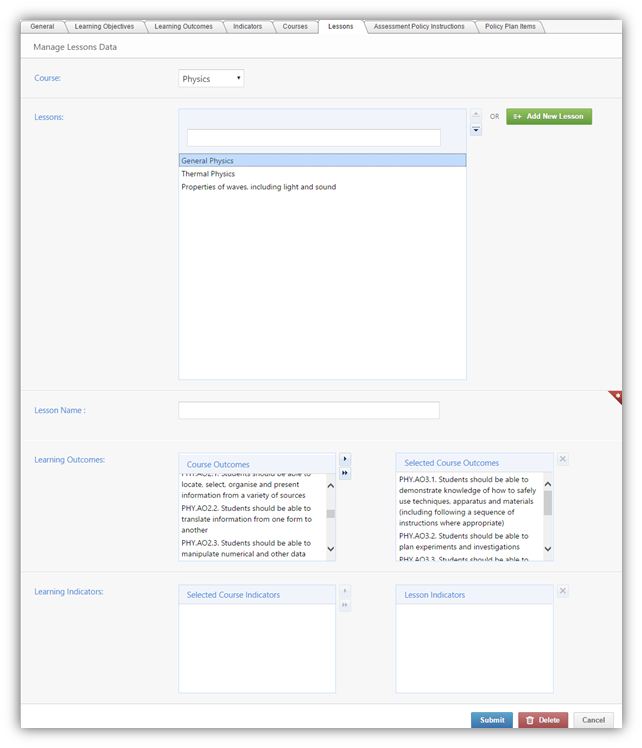The image size is (642, 748).
Task: Click the red corner flag icon
Action: pos(616,397)
